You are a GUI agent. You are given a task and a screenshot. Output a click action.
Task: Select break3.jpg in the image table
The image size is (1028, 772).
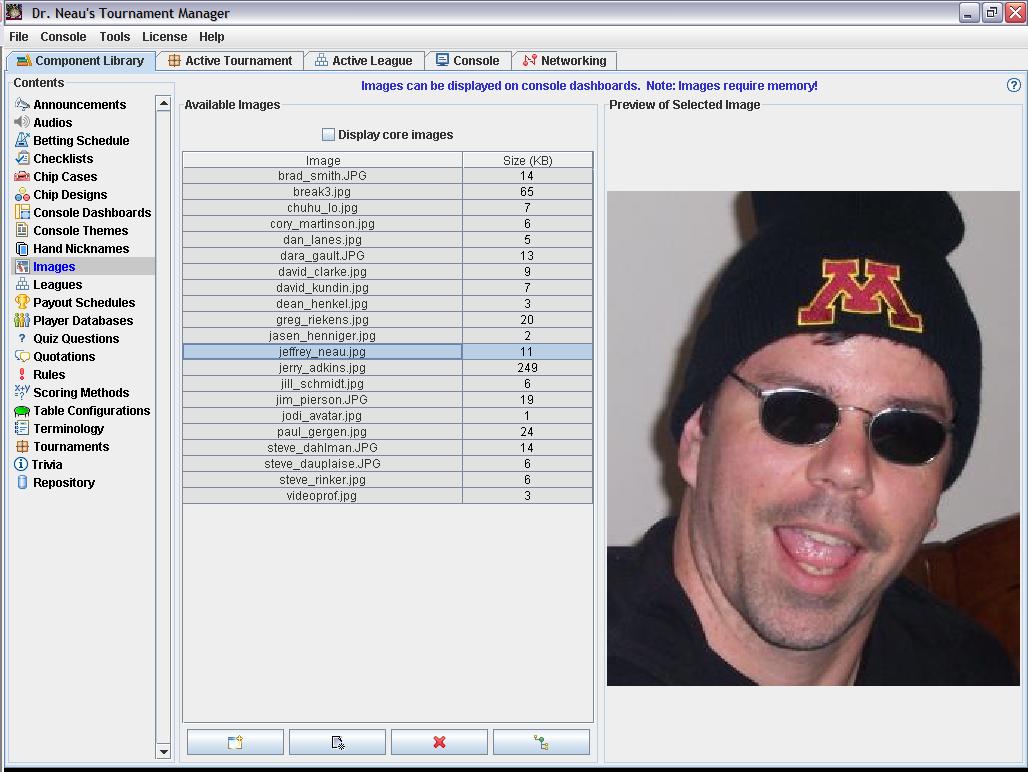coord(387,192)
